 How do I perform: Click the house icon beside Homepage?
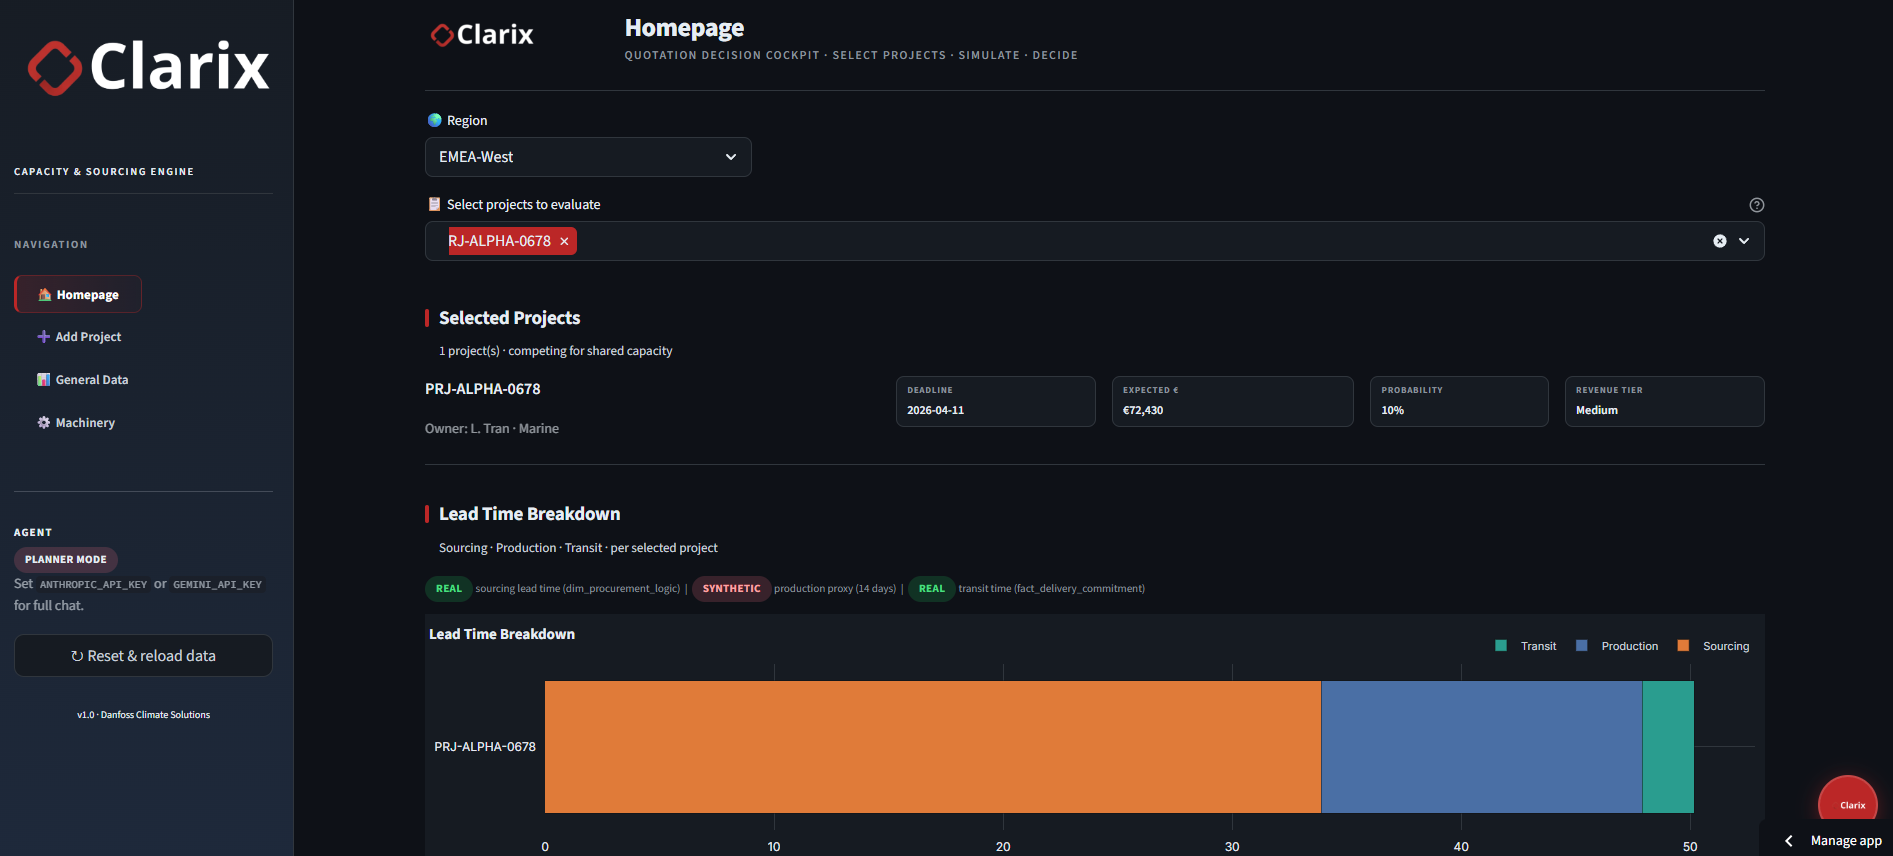pyautogui.click(x=44, y=294)
